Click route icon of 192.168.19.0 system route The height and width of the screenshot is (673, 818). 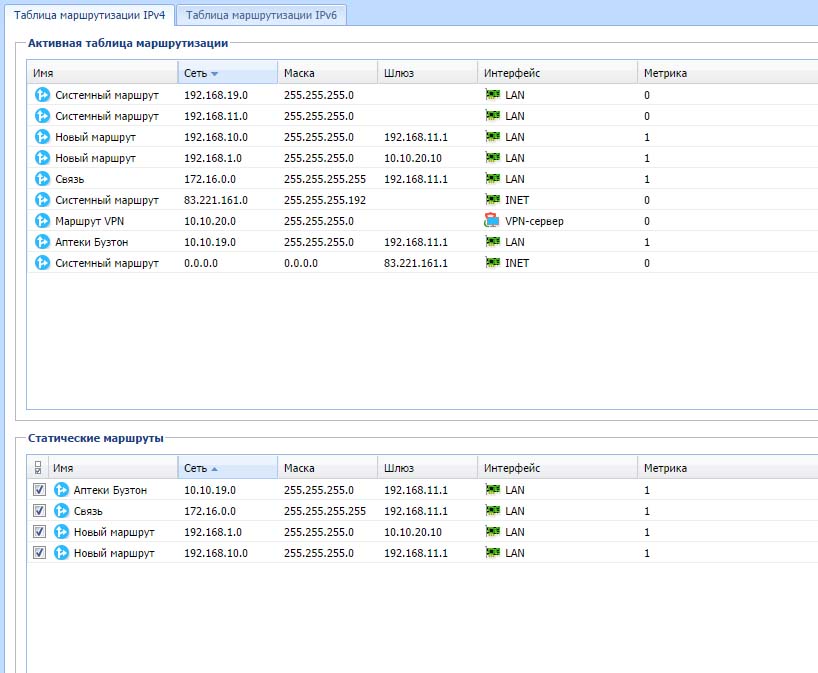42,95
